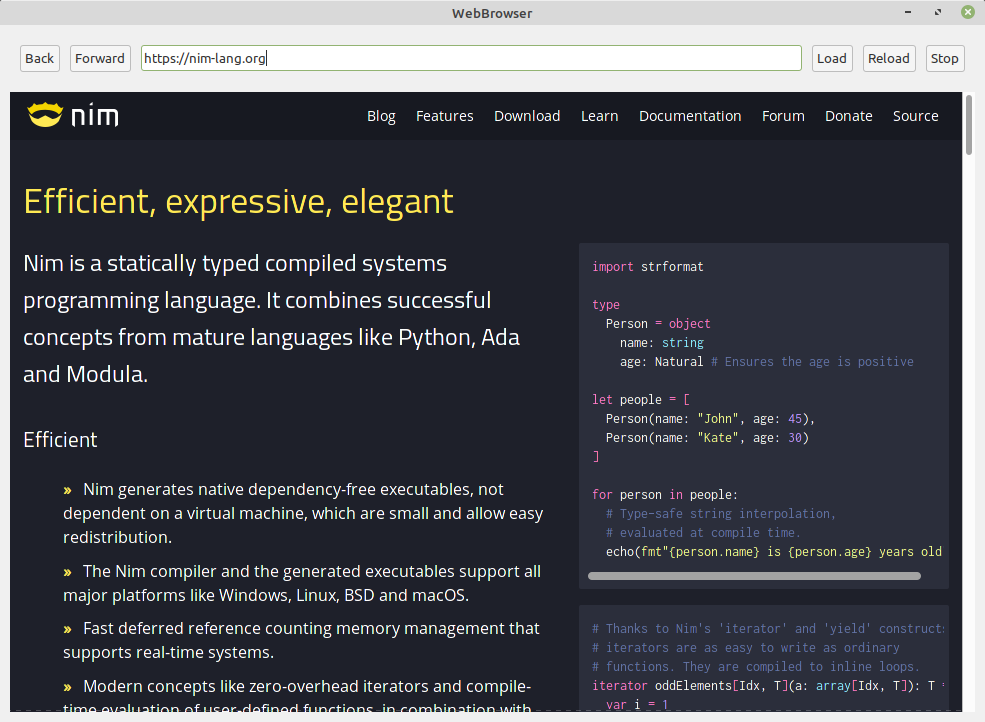Click the 'iterator oddElements' code line
This screenshot has height=722, width=985.
coord(768,686)
